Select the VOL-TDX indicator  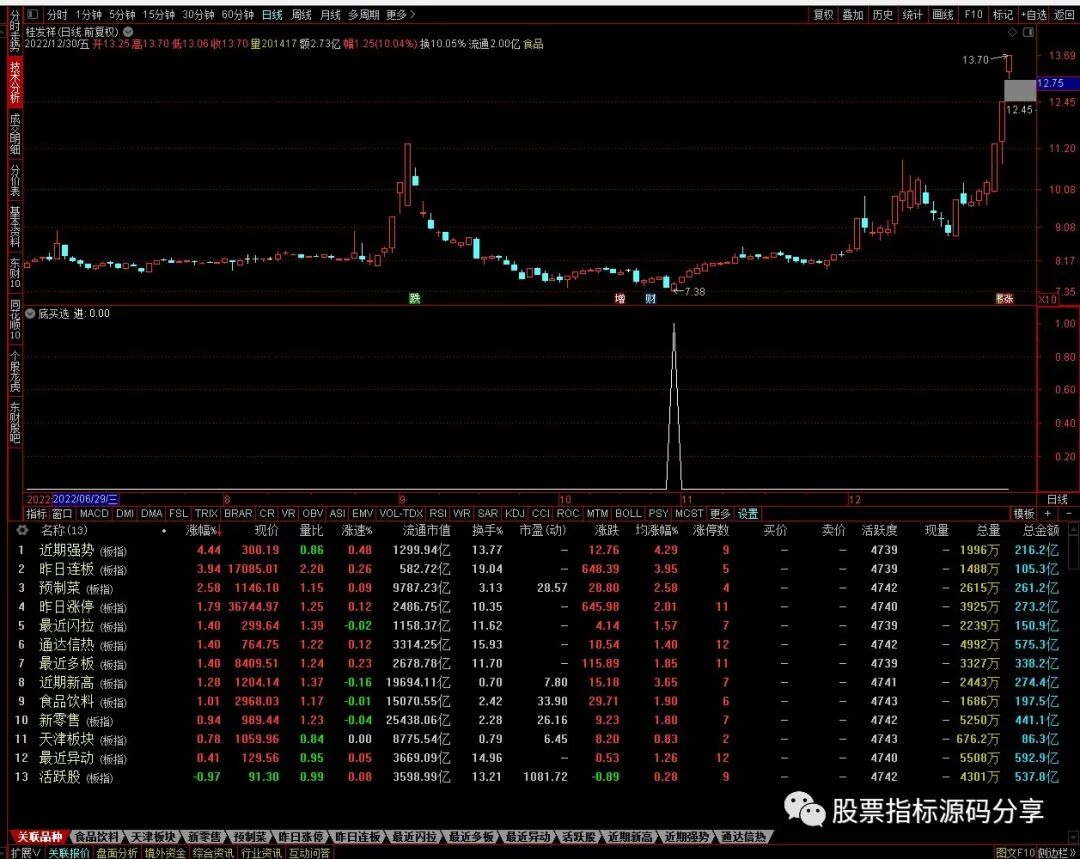pos(402,514)
